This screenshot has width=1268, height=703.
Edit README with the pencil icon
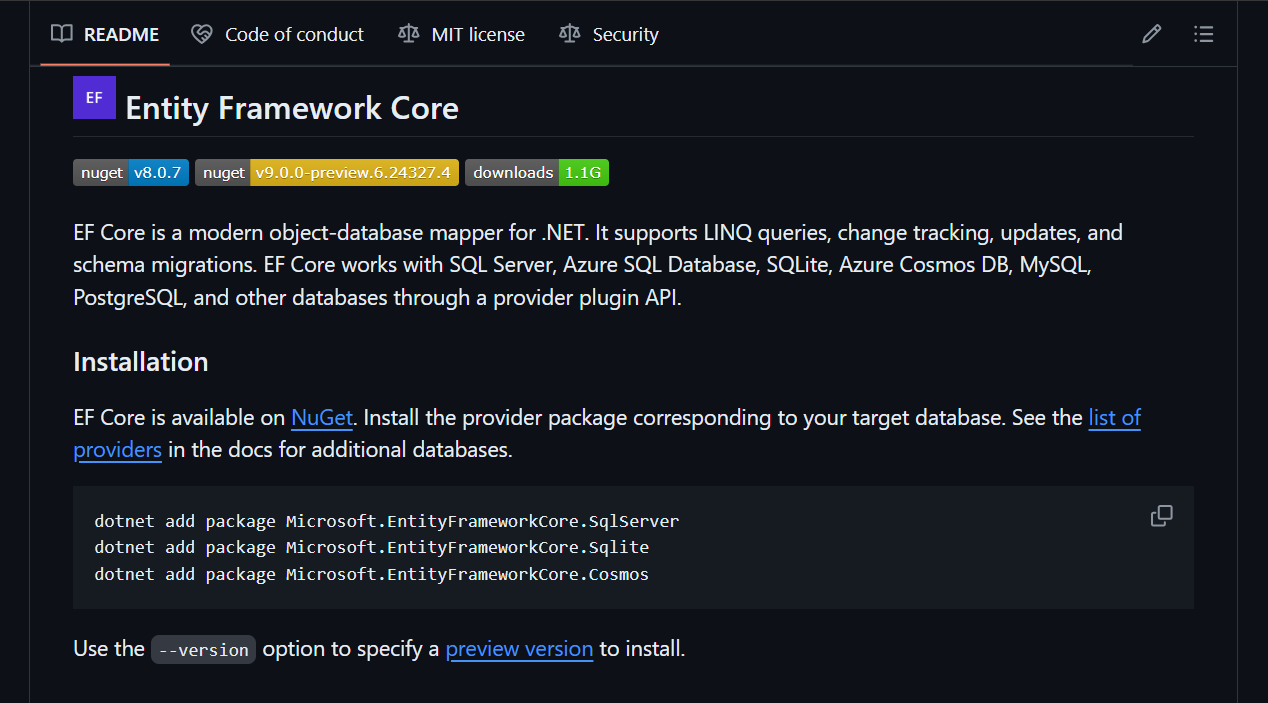[1152, 34]
